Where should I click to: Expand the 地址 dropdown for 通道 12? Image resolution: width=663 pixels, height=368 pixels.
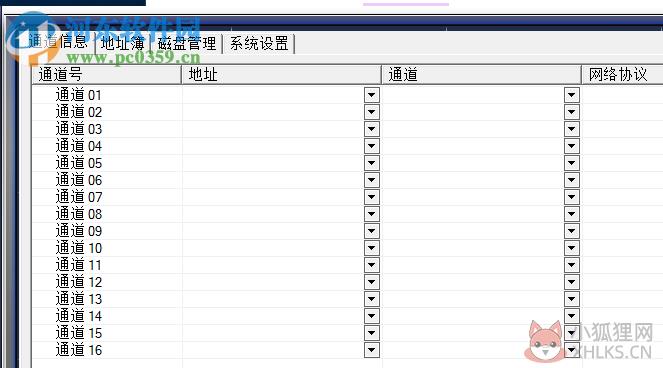372,282
